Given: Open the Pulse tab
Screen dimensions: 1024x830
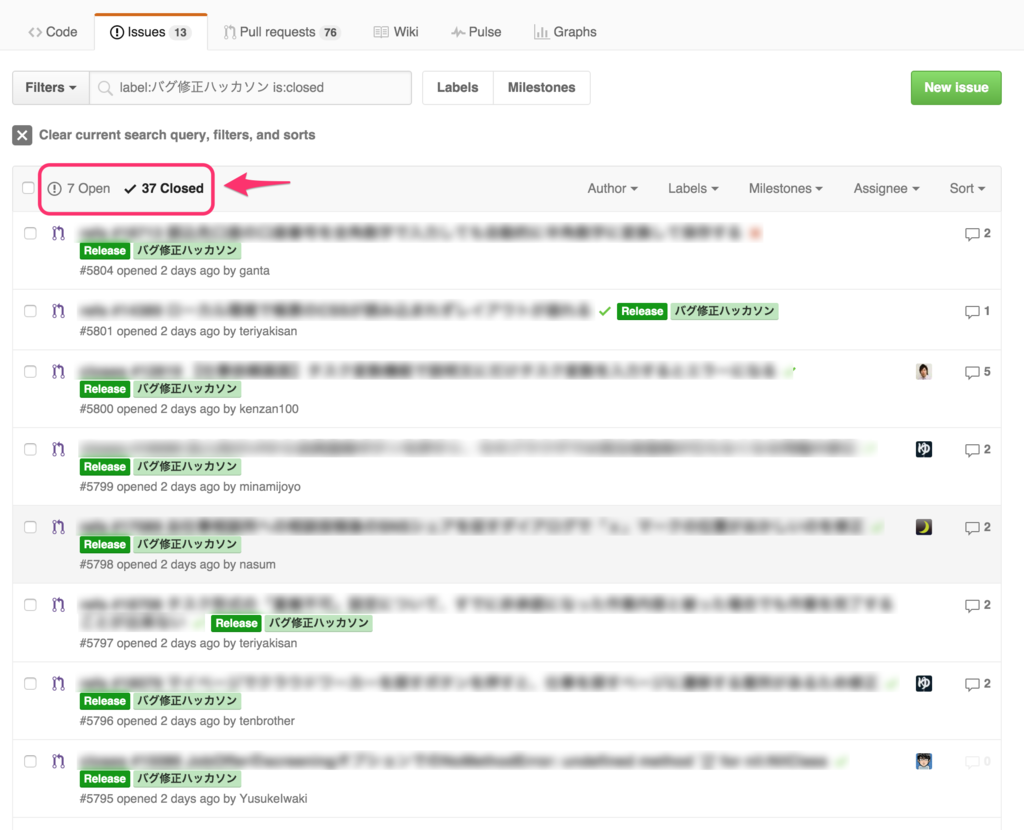Looking at the screenshot, I should coord(476,32).
